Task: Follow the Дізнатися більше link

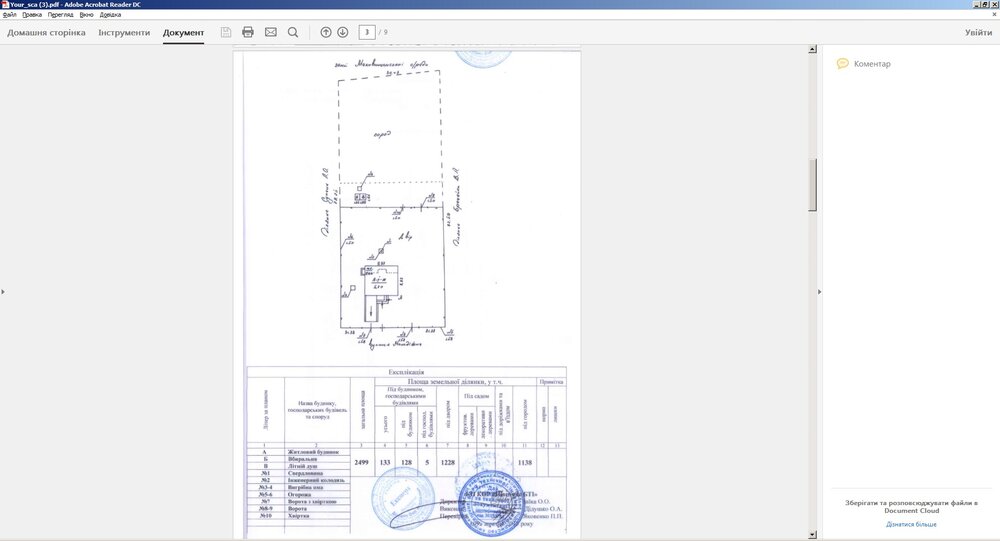Action: 911,524
